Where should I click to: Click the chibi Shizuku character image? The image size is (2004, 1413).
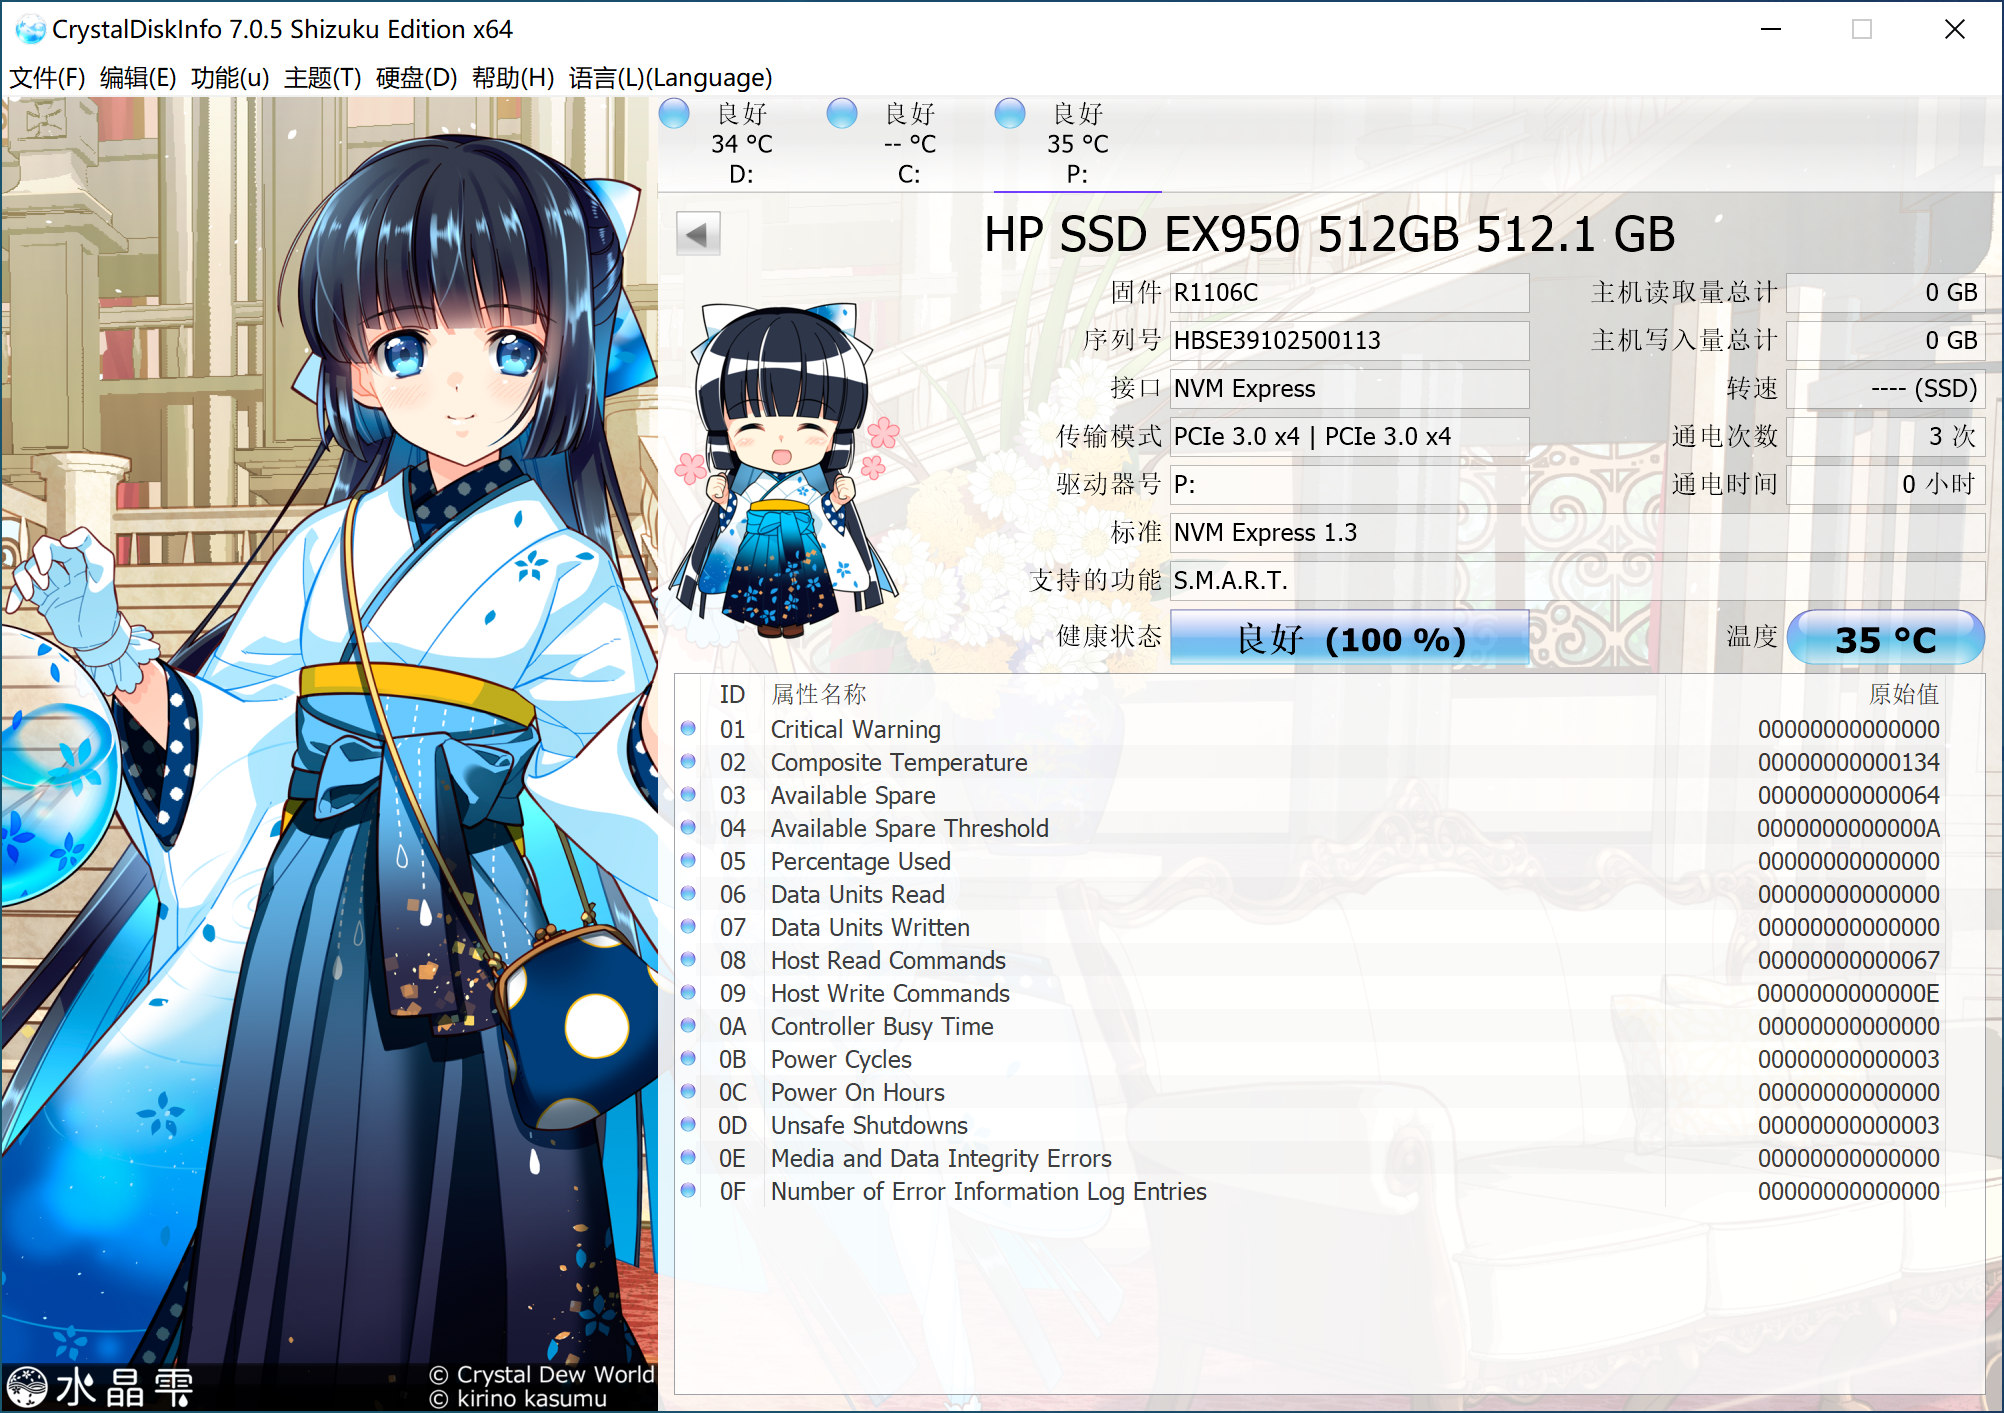pyautogui.click(x=783, y=470)
